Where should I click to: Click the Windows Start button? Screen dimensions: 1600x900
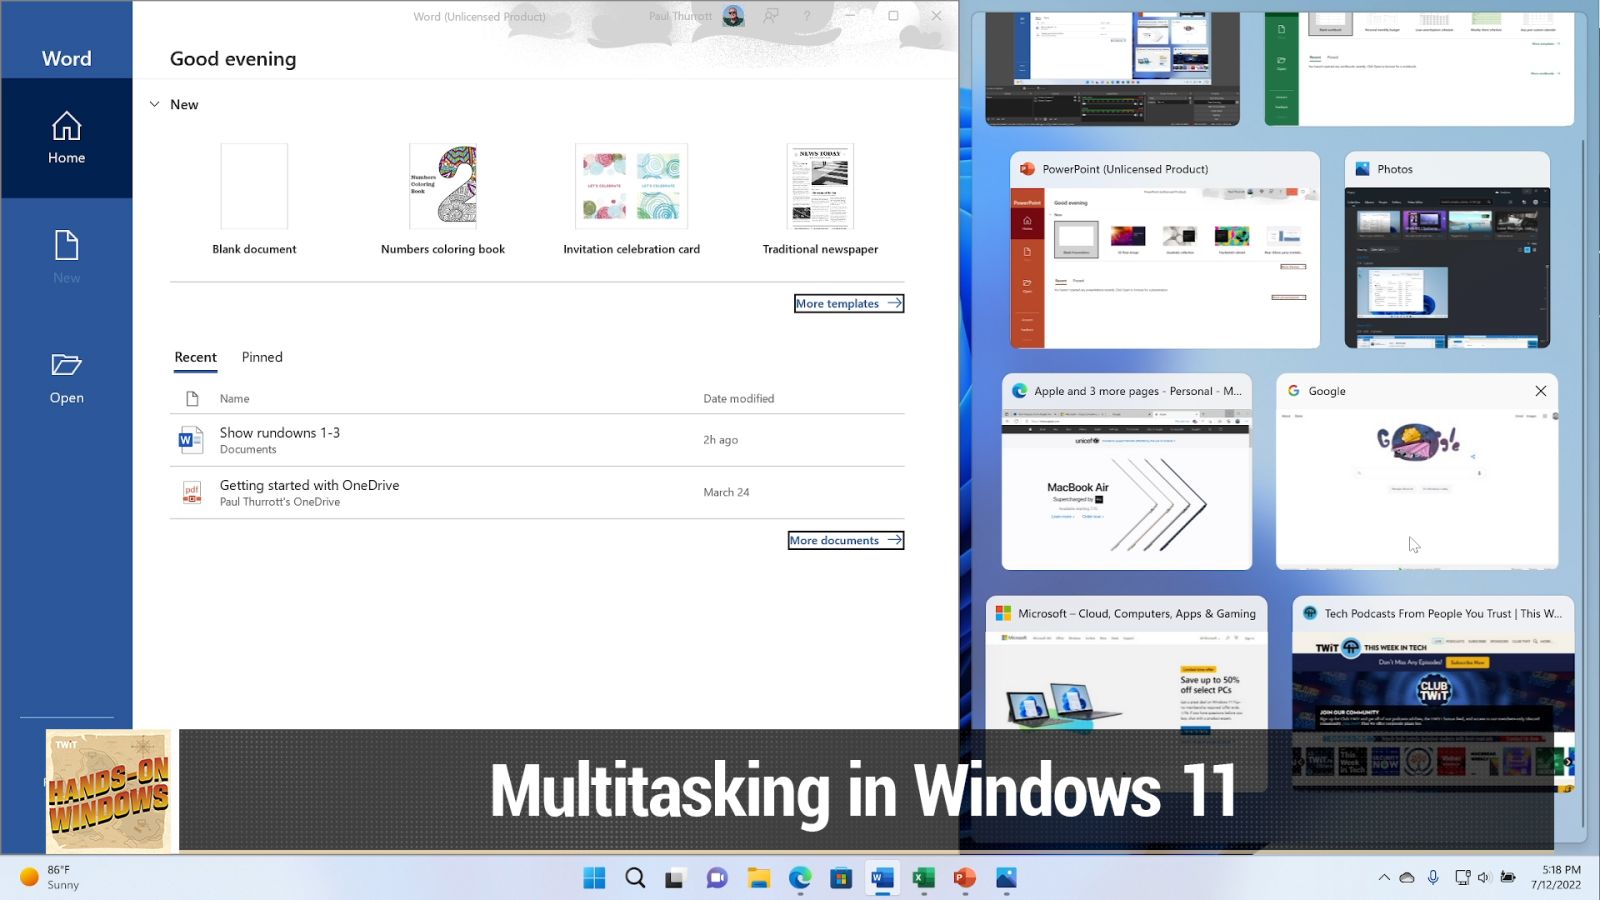pos(593,877)
